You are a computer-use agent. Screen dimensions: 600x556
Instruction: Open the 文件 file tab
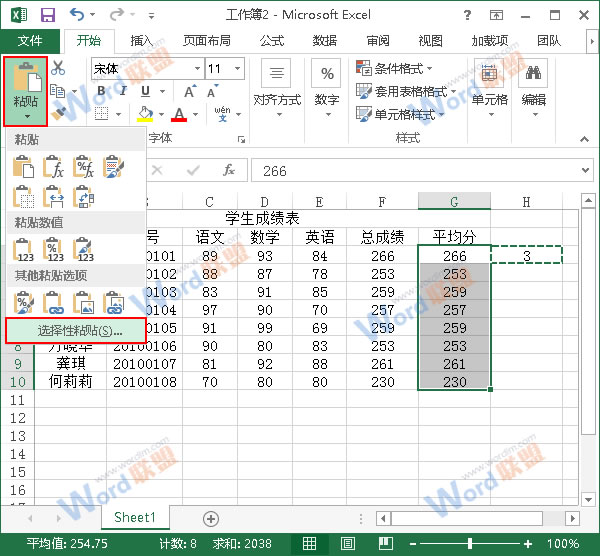30,41
